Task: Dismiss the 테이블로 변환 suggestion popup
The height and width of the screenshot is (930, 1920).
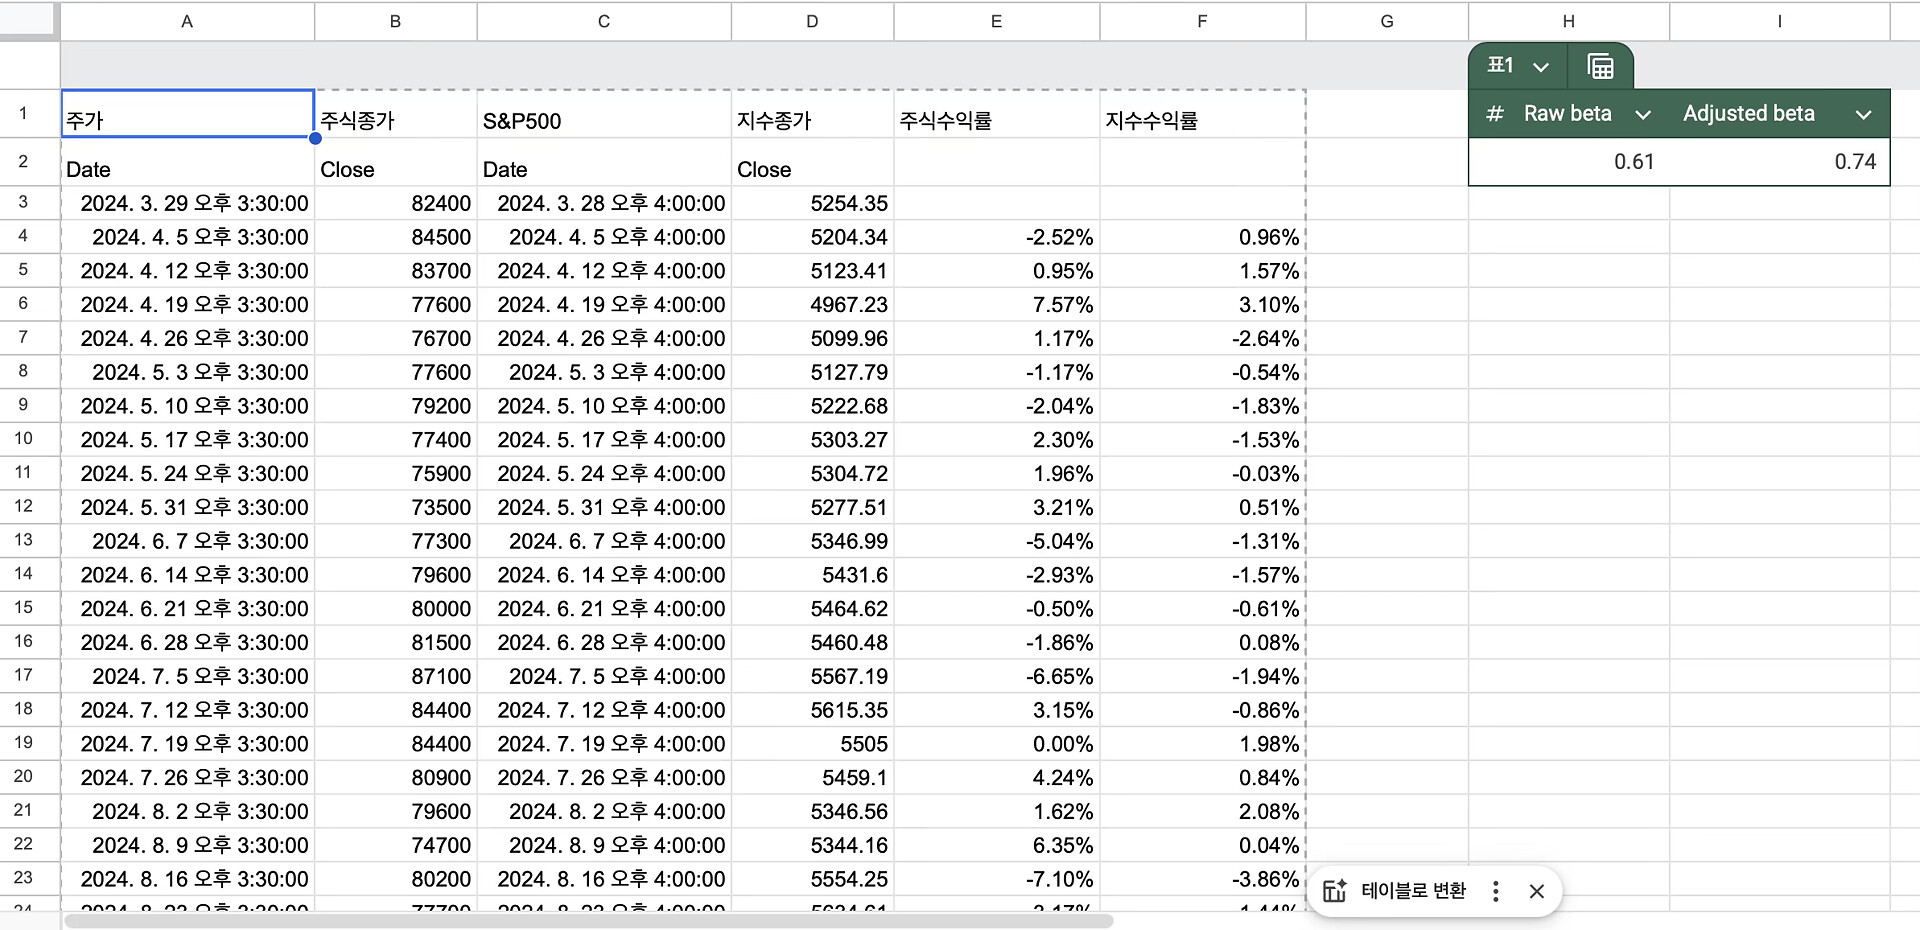Action: click(x=1537, y=891)
